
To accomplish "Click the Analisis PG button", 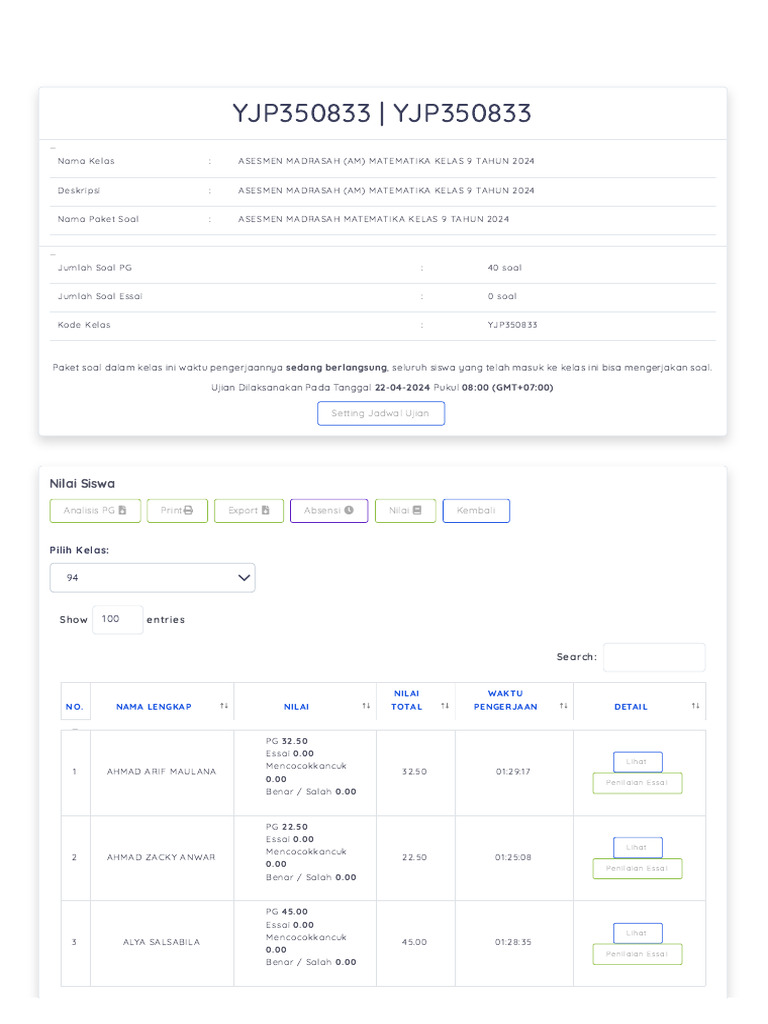I will coord(95,511).
